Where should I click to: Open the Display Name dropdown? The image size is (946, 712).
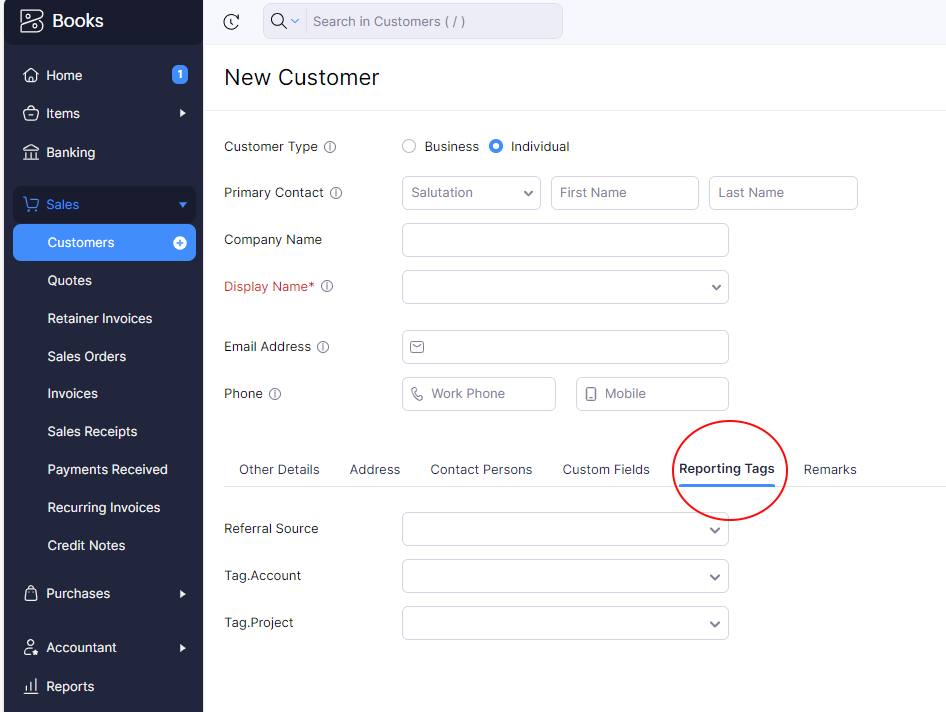pos(565,287)
